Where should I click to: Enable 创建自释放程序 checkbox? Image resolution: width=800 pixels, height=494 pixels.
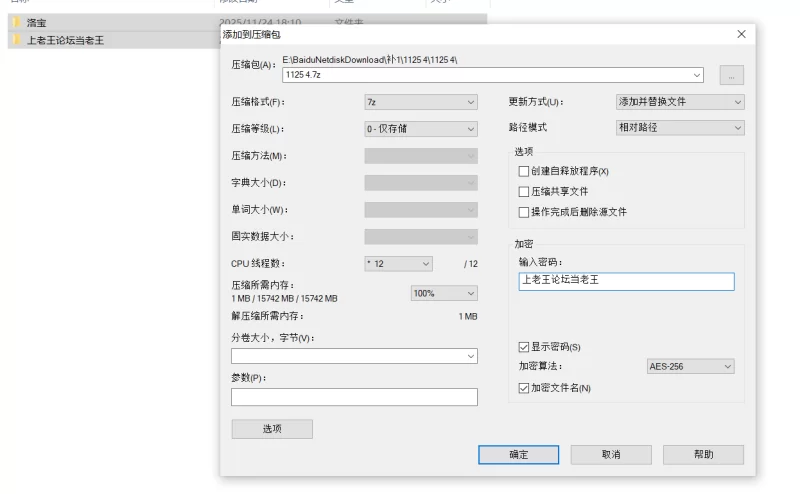pos(523,171)
